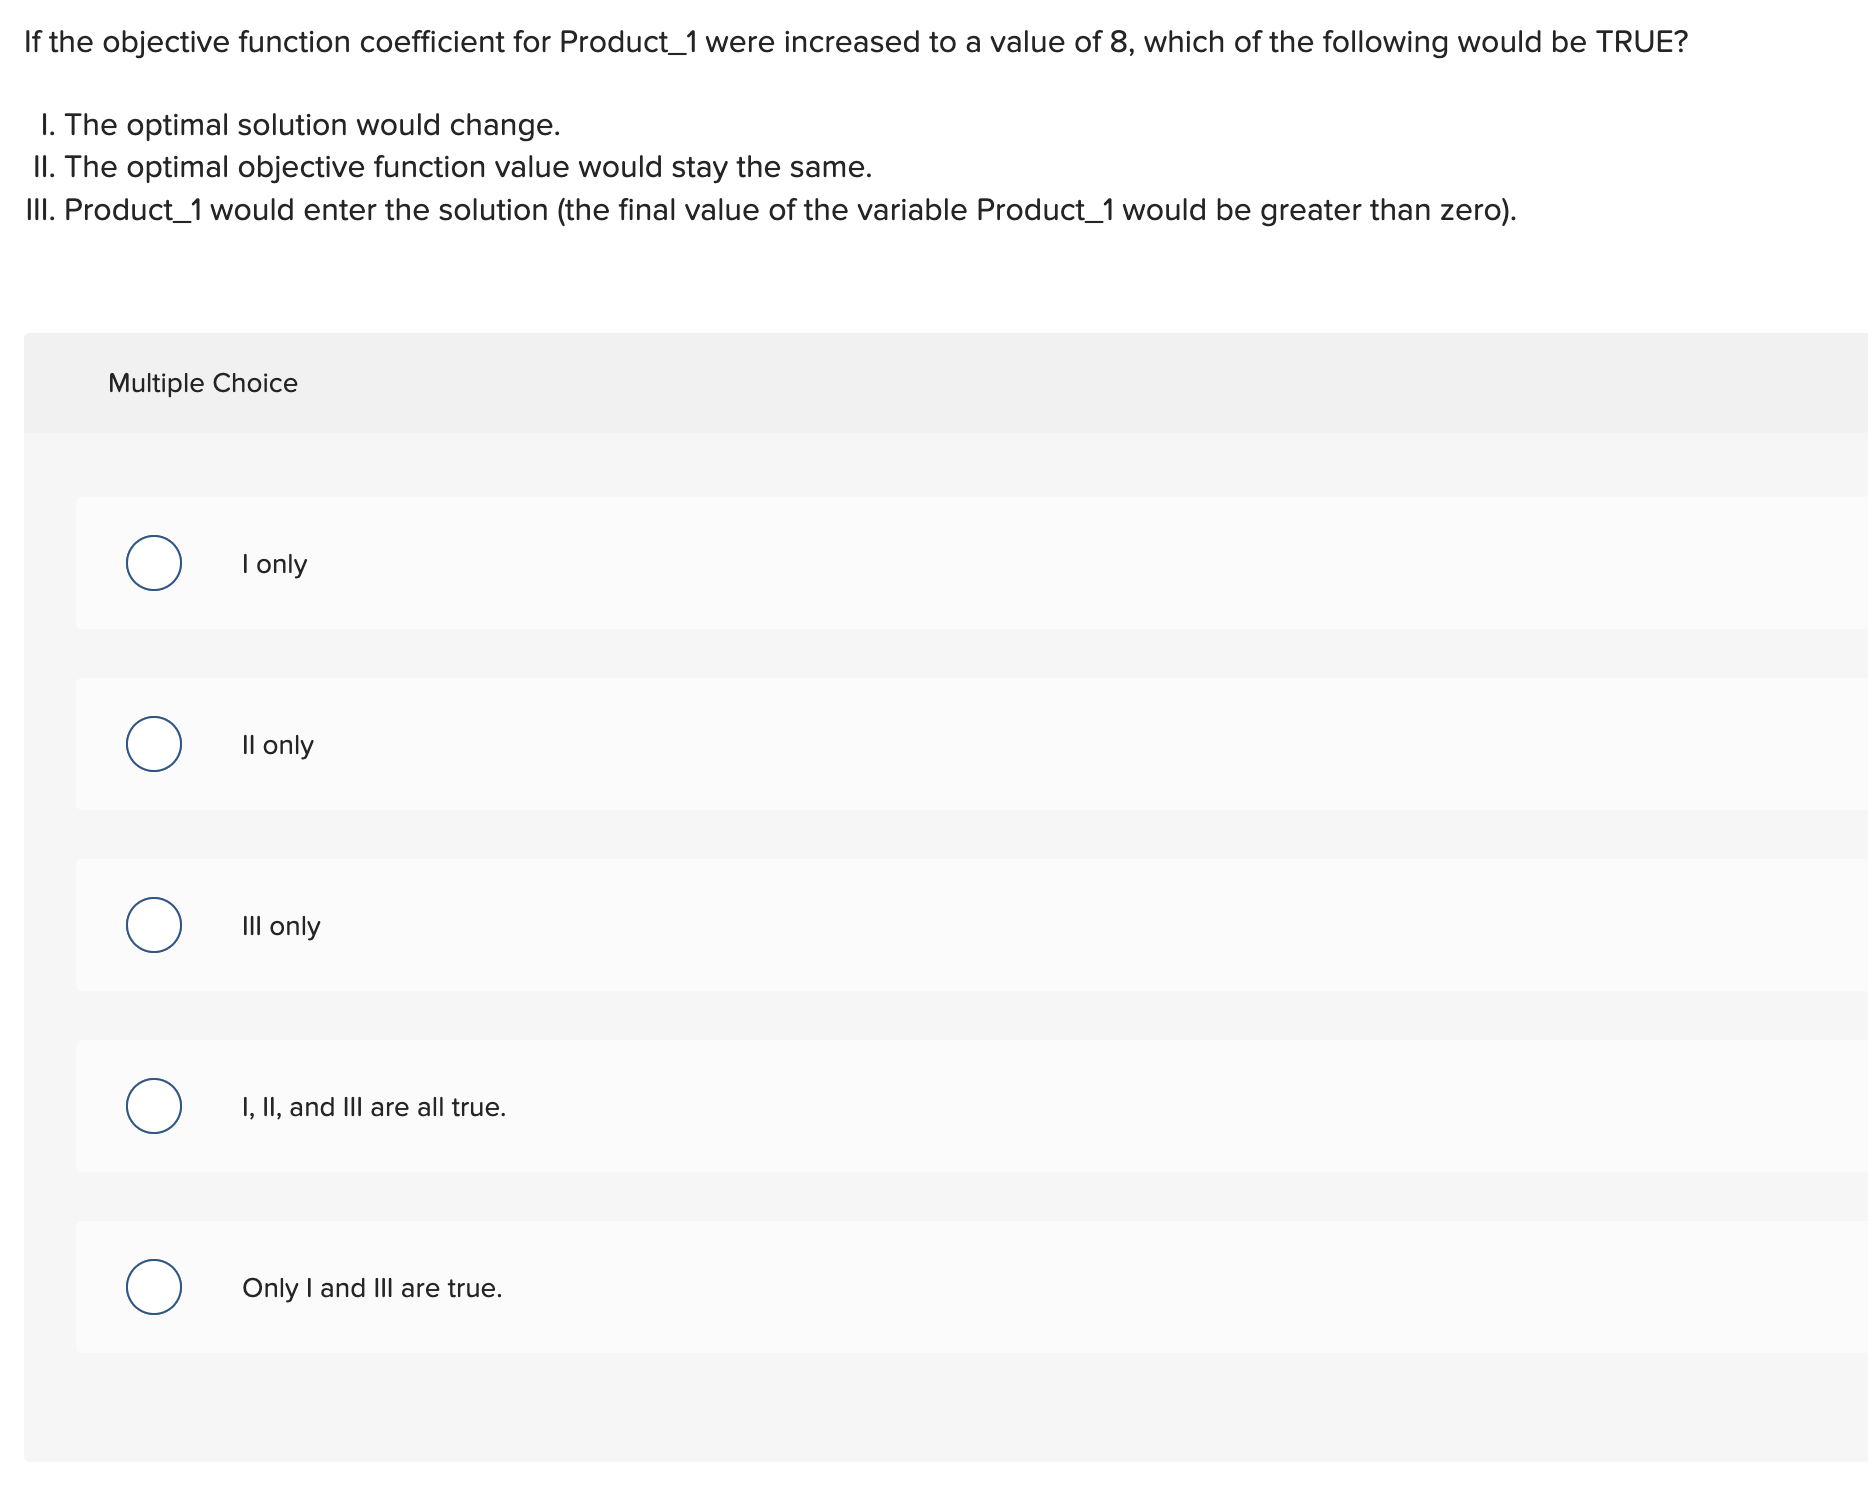Select the 'II only' radio button
This screenshot has width=1868, height=1504.
coord(153,744)
